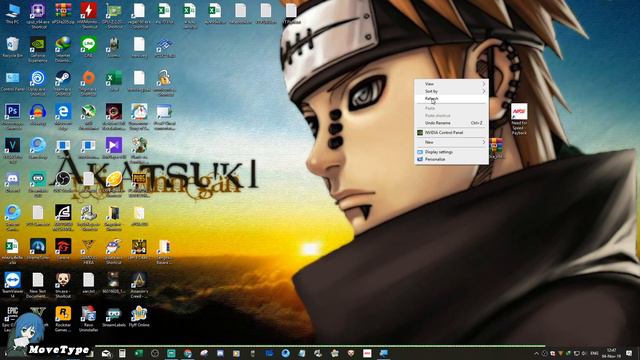This screenshot has height=360, width=640.
Task: Select the Assassin's Creed shortcut icon
Action: pos(139,284)
